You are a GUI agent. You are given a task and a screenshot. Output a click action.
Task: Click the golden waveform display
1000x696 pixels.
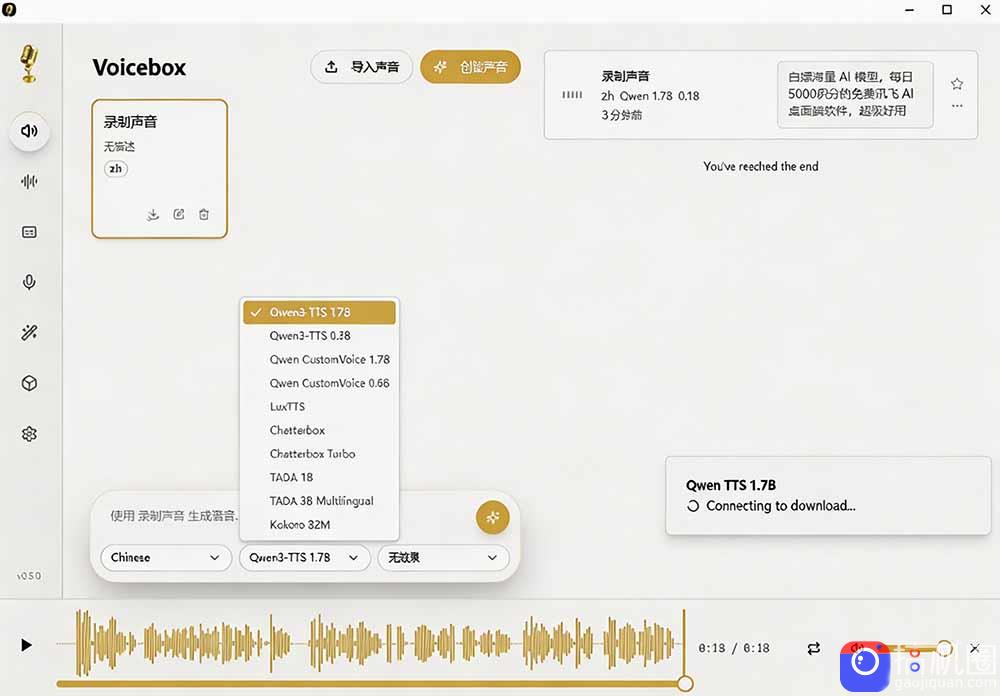click(x=370, y=643)
